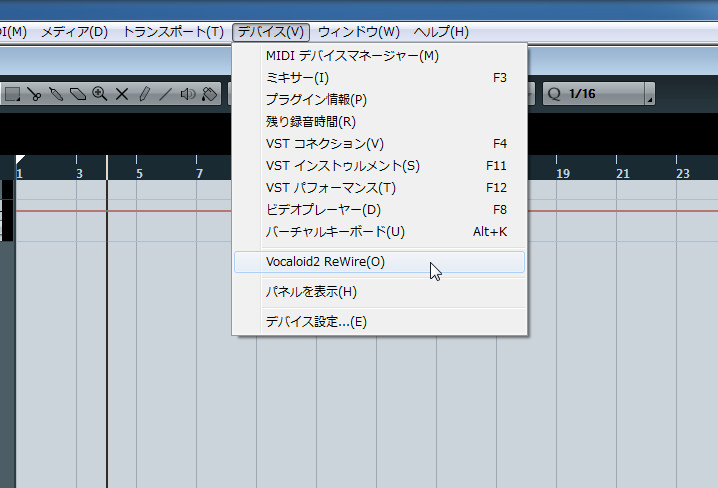This screenshot has width=718, height=488.
Task: Choose ミキサー(I) from the menu
Action: (380, 78)
